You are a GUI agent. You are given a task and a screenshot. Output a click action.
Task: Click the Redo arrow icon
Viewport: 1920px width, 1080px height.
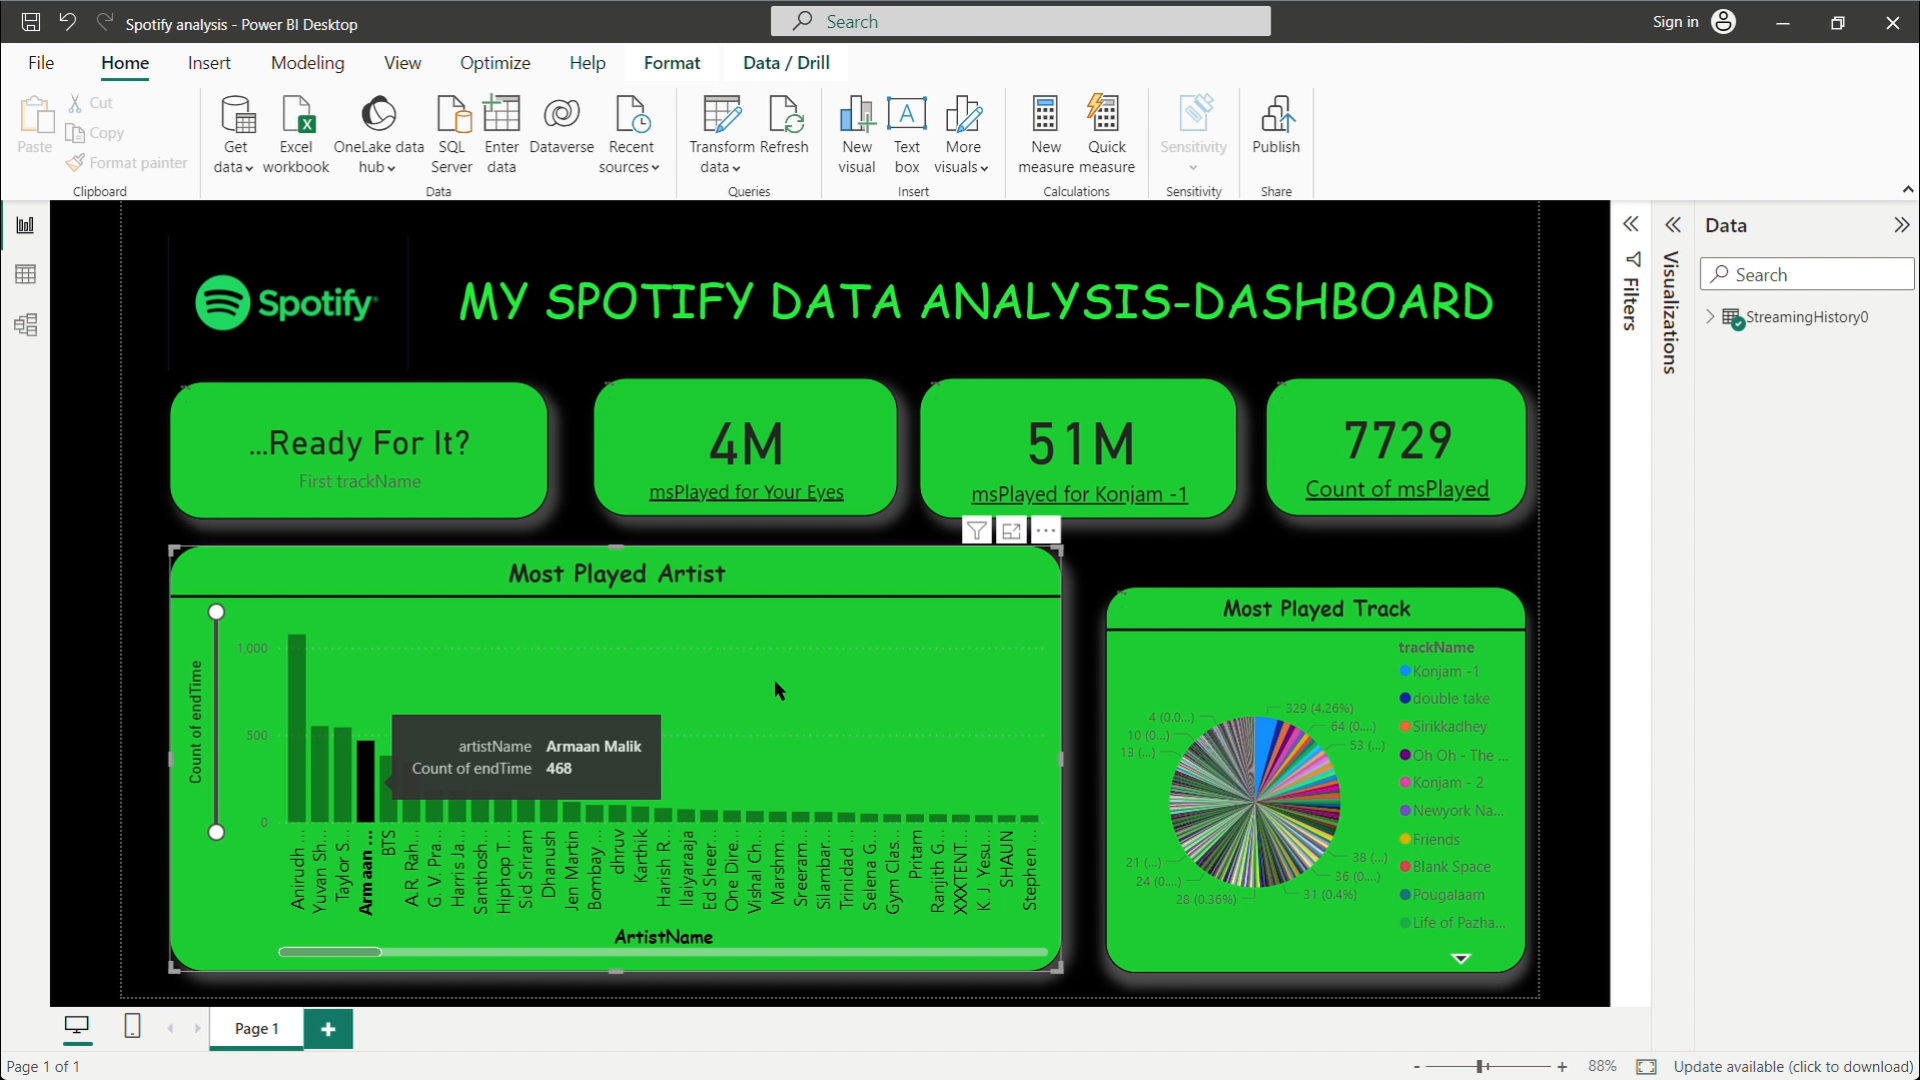coord(104,22)
